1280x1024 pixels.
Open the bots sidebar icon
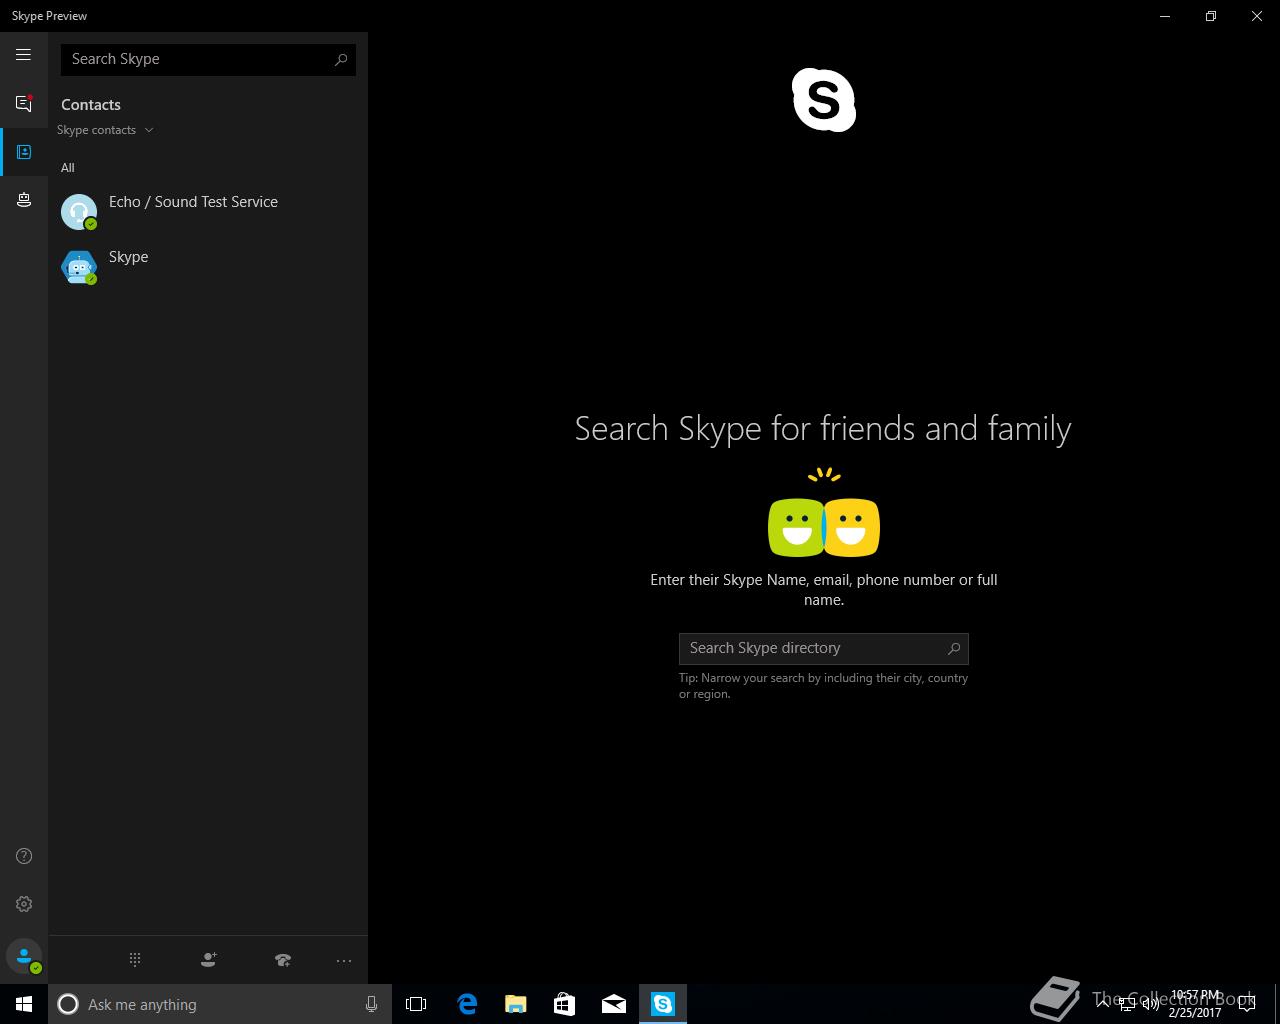[24, 200]
